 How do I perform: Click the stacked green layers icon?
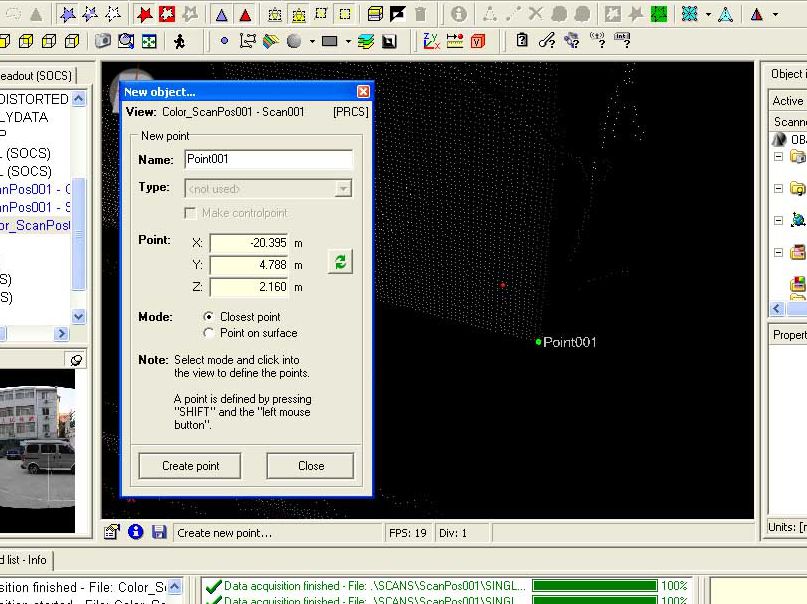[366, 41]
